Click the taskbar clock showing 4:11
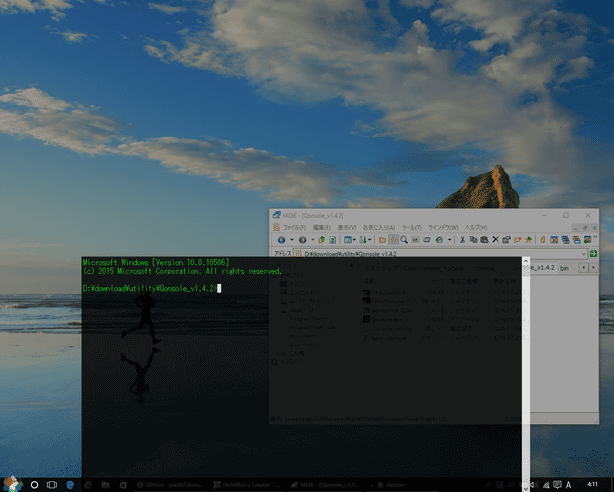The height and width of the screenshot is (492, 614). pyautogui.click(x=592, y=485)
